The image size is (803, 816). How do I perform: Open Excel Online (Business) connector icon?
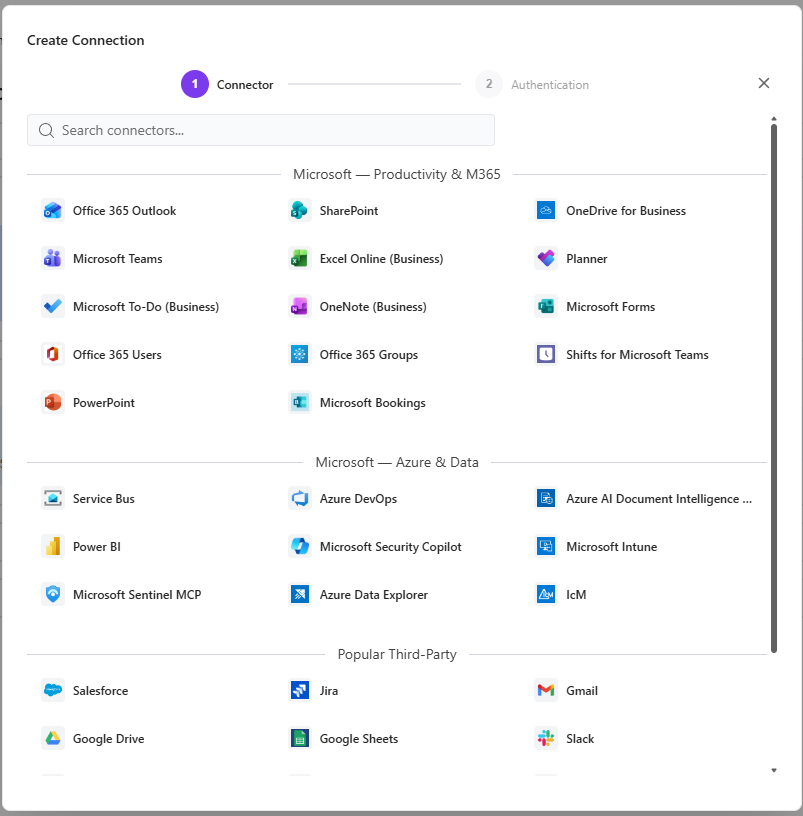point(300,259)
